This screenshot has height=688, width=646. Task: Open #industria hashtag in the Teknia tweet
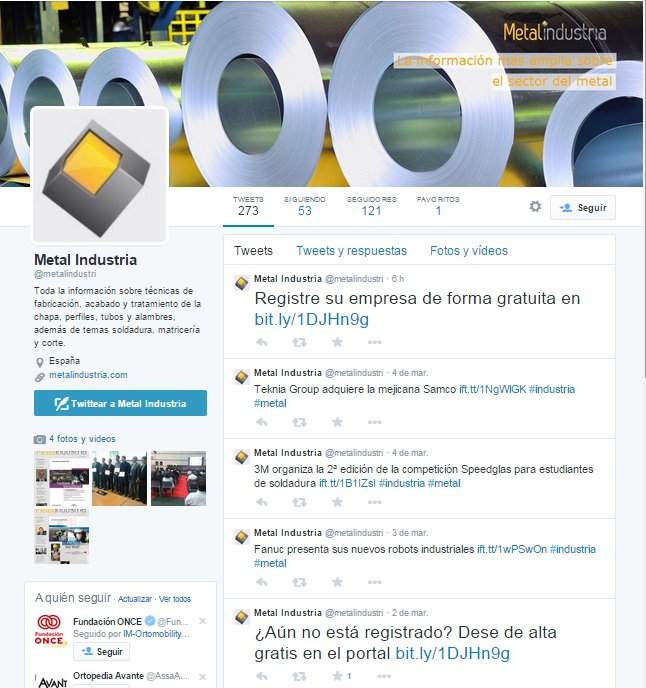552,389
